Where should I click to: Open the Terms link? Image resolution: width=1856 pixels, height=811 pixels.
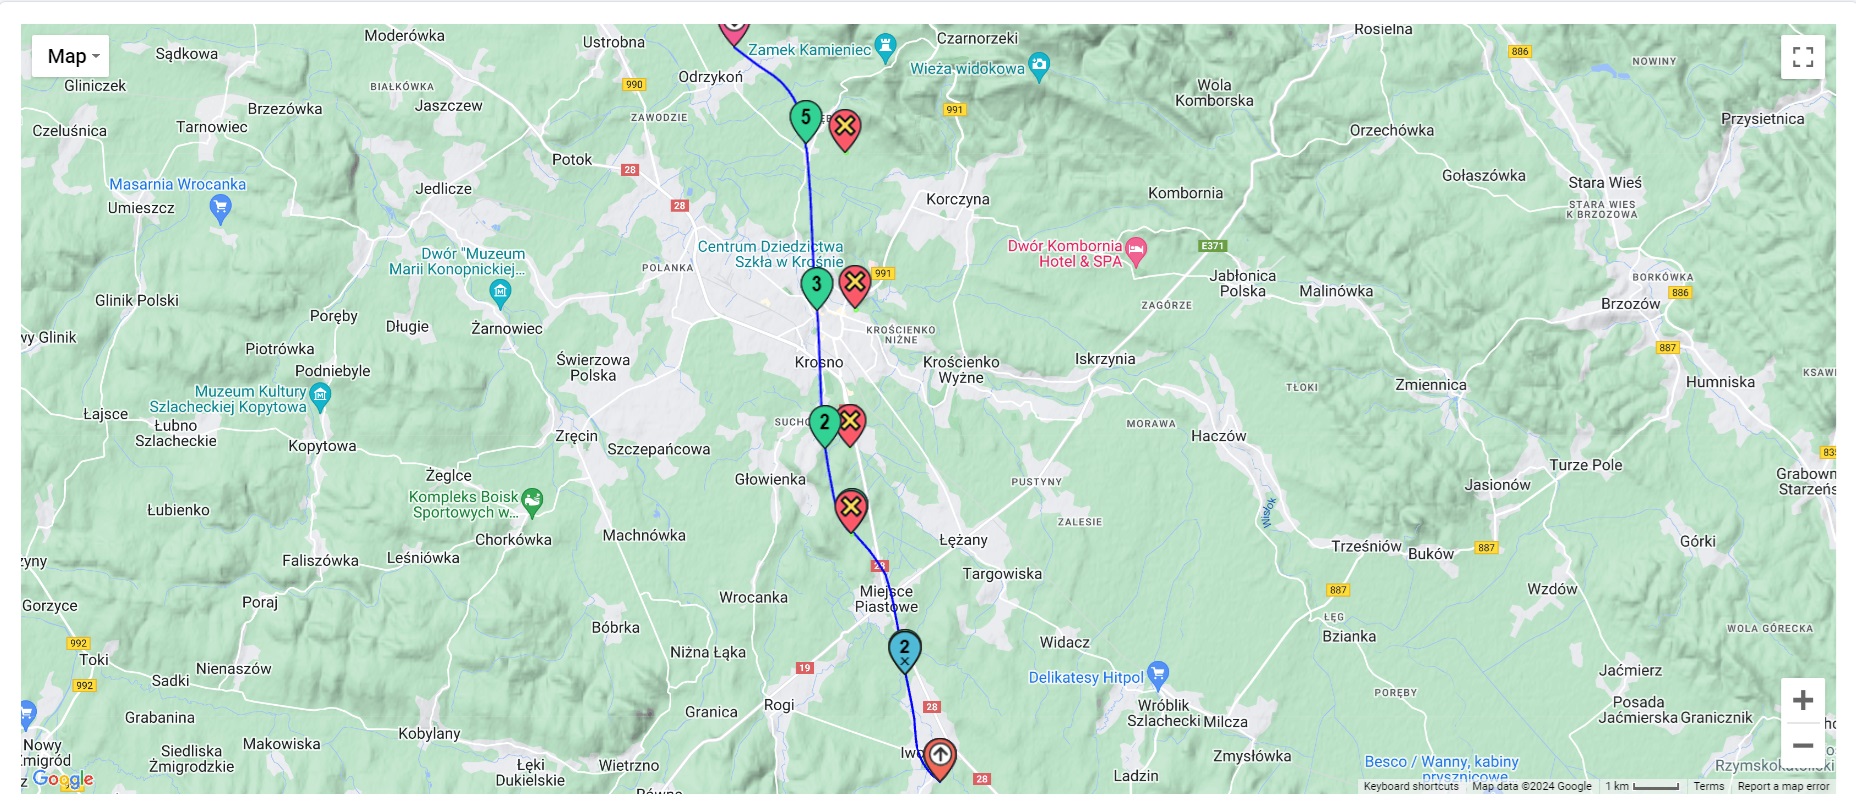click(1708, 786)
